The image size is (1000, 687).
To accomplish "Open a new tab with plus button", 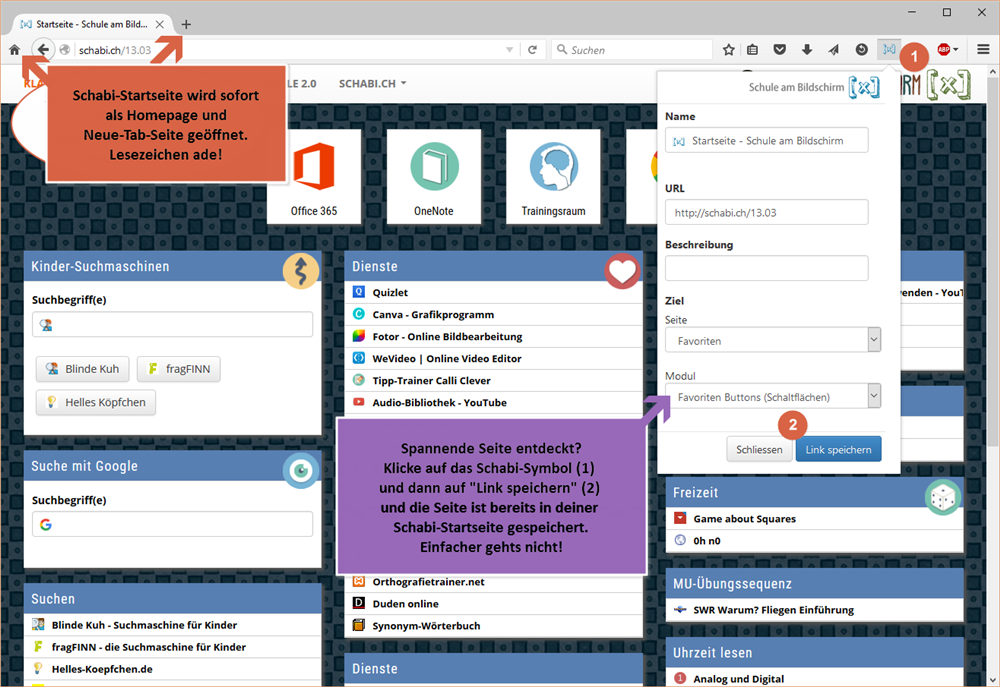I will pos(186,24).
